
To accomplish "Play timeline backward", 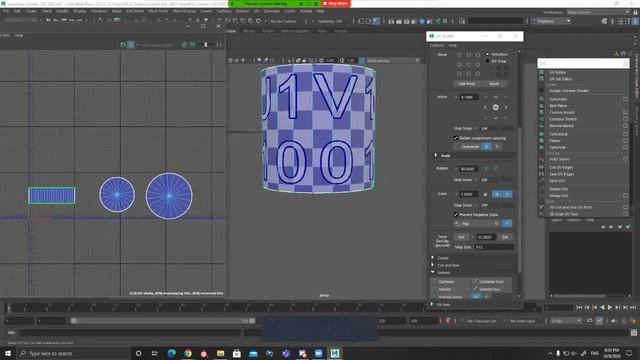I will click(602, 307).
